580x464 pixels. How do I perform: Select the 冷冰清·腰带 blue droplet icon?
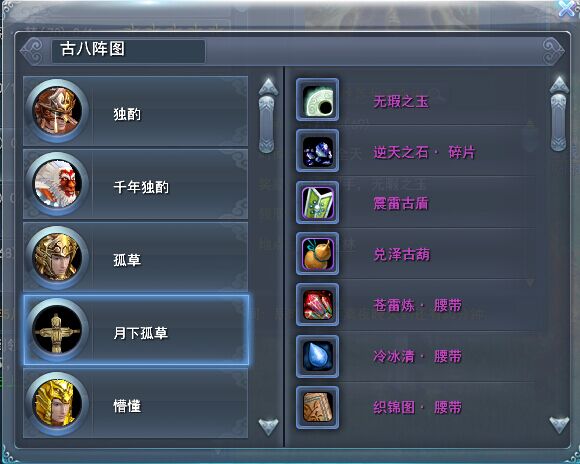click(x=317, y=356)
